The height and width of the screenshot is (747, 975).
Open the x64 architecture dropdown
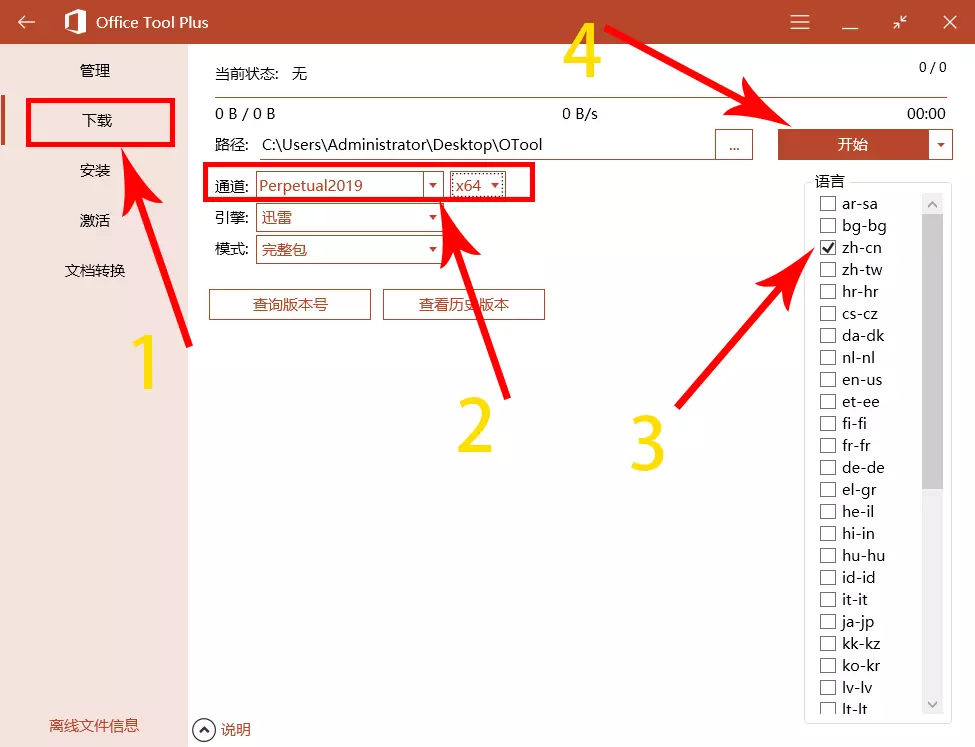[478, 185]
